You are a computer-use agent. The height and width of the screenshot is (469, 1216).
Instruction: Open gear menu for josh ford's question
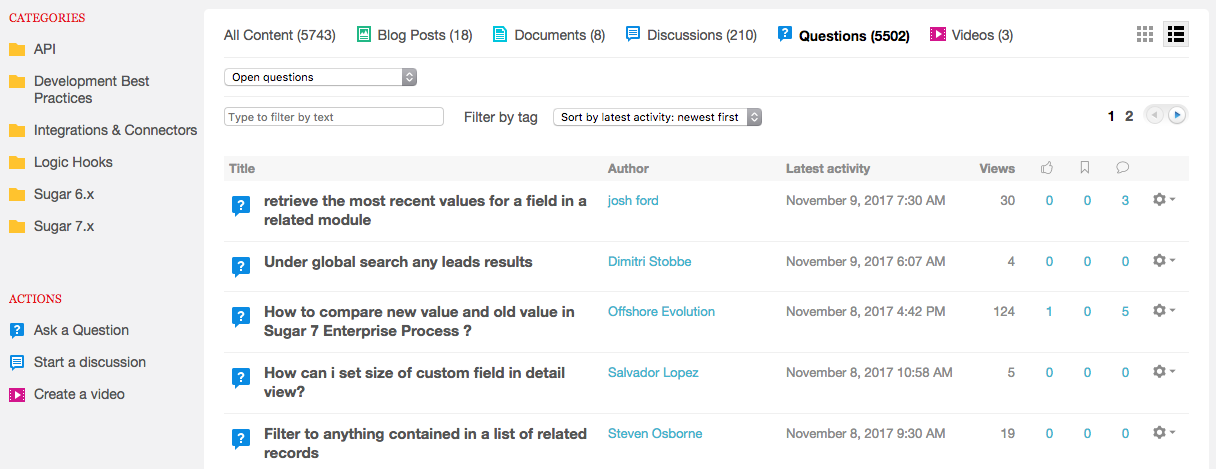pos(1163,200)
